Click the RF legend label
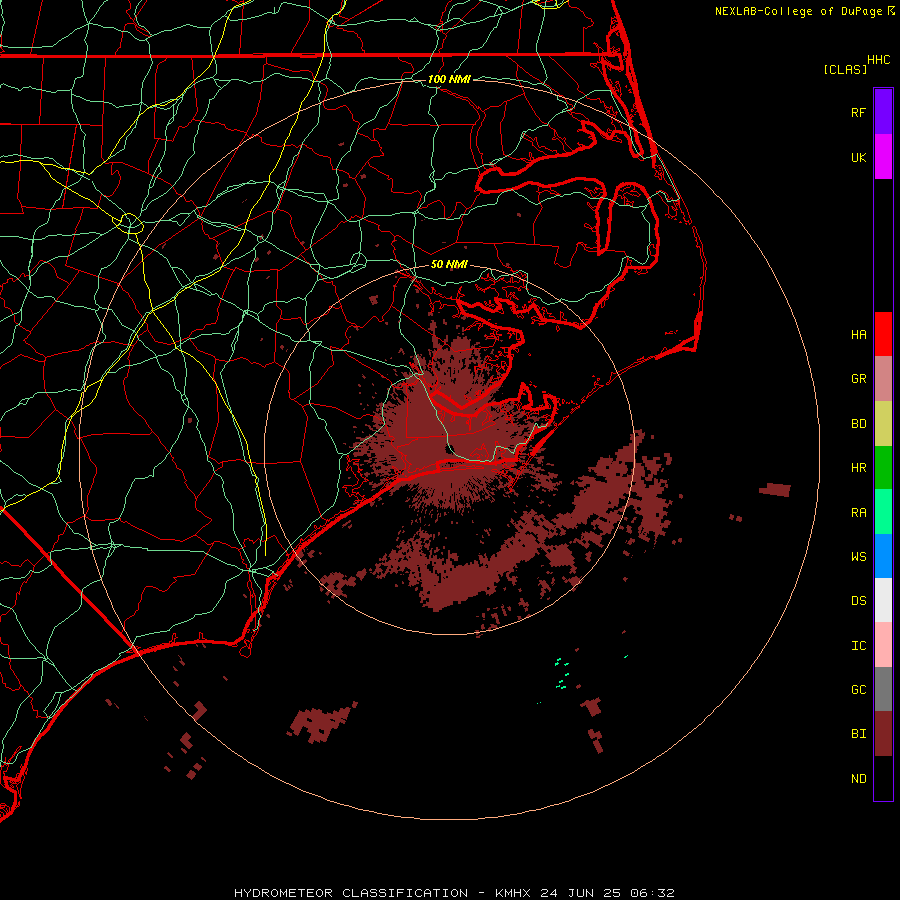900x900 pixels. coord(858,112)
